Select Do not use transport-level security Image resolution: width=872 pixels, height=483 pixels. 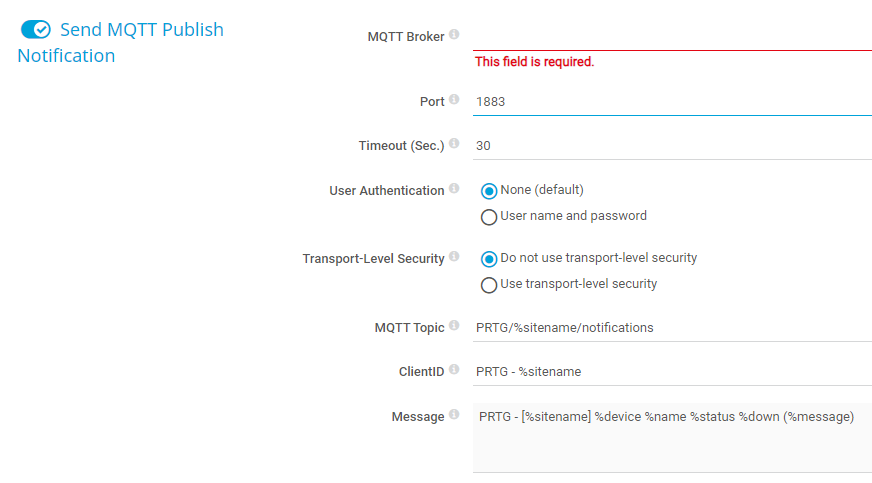489,259
